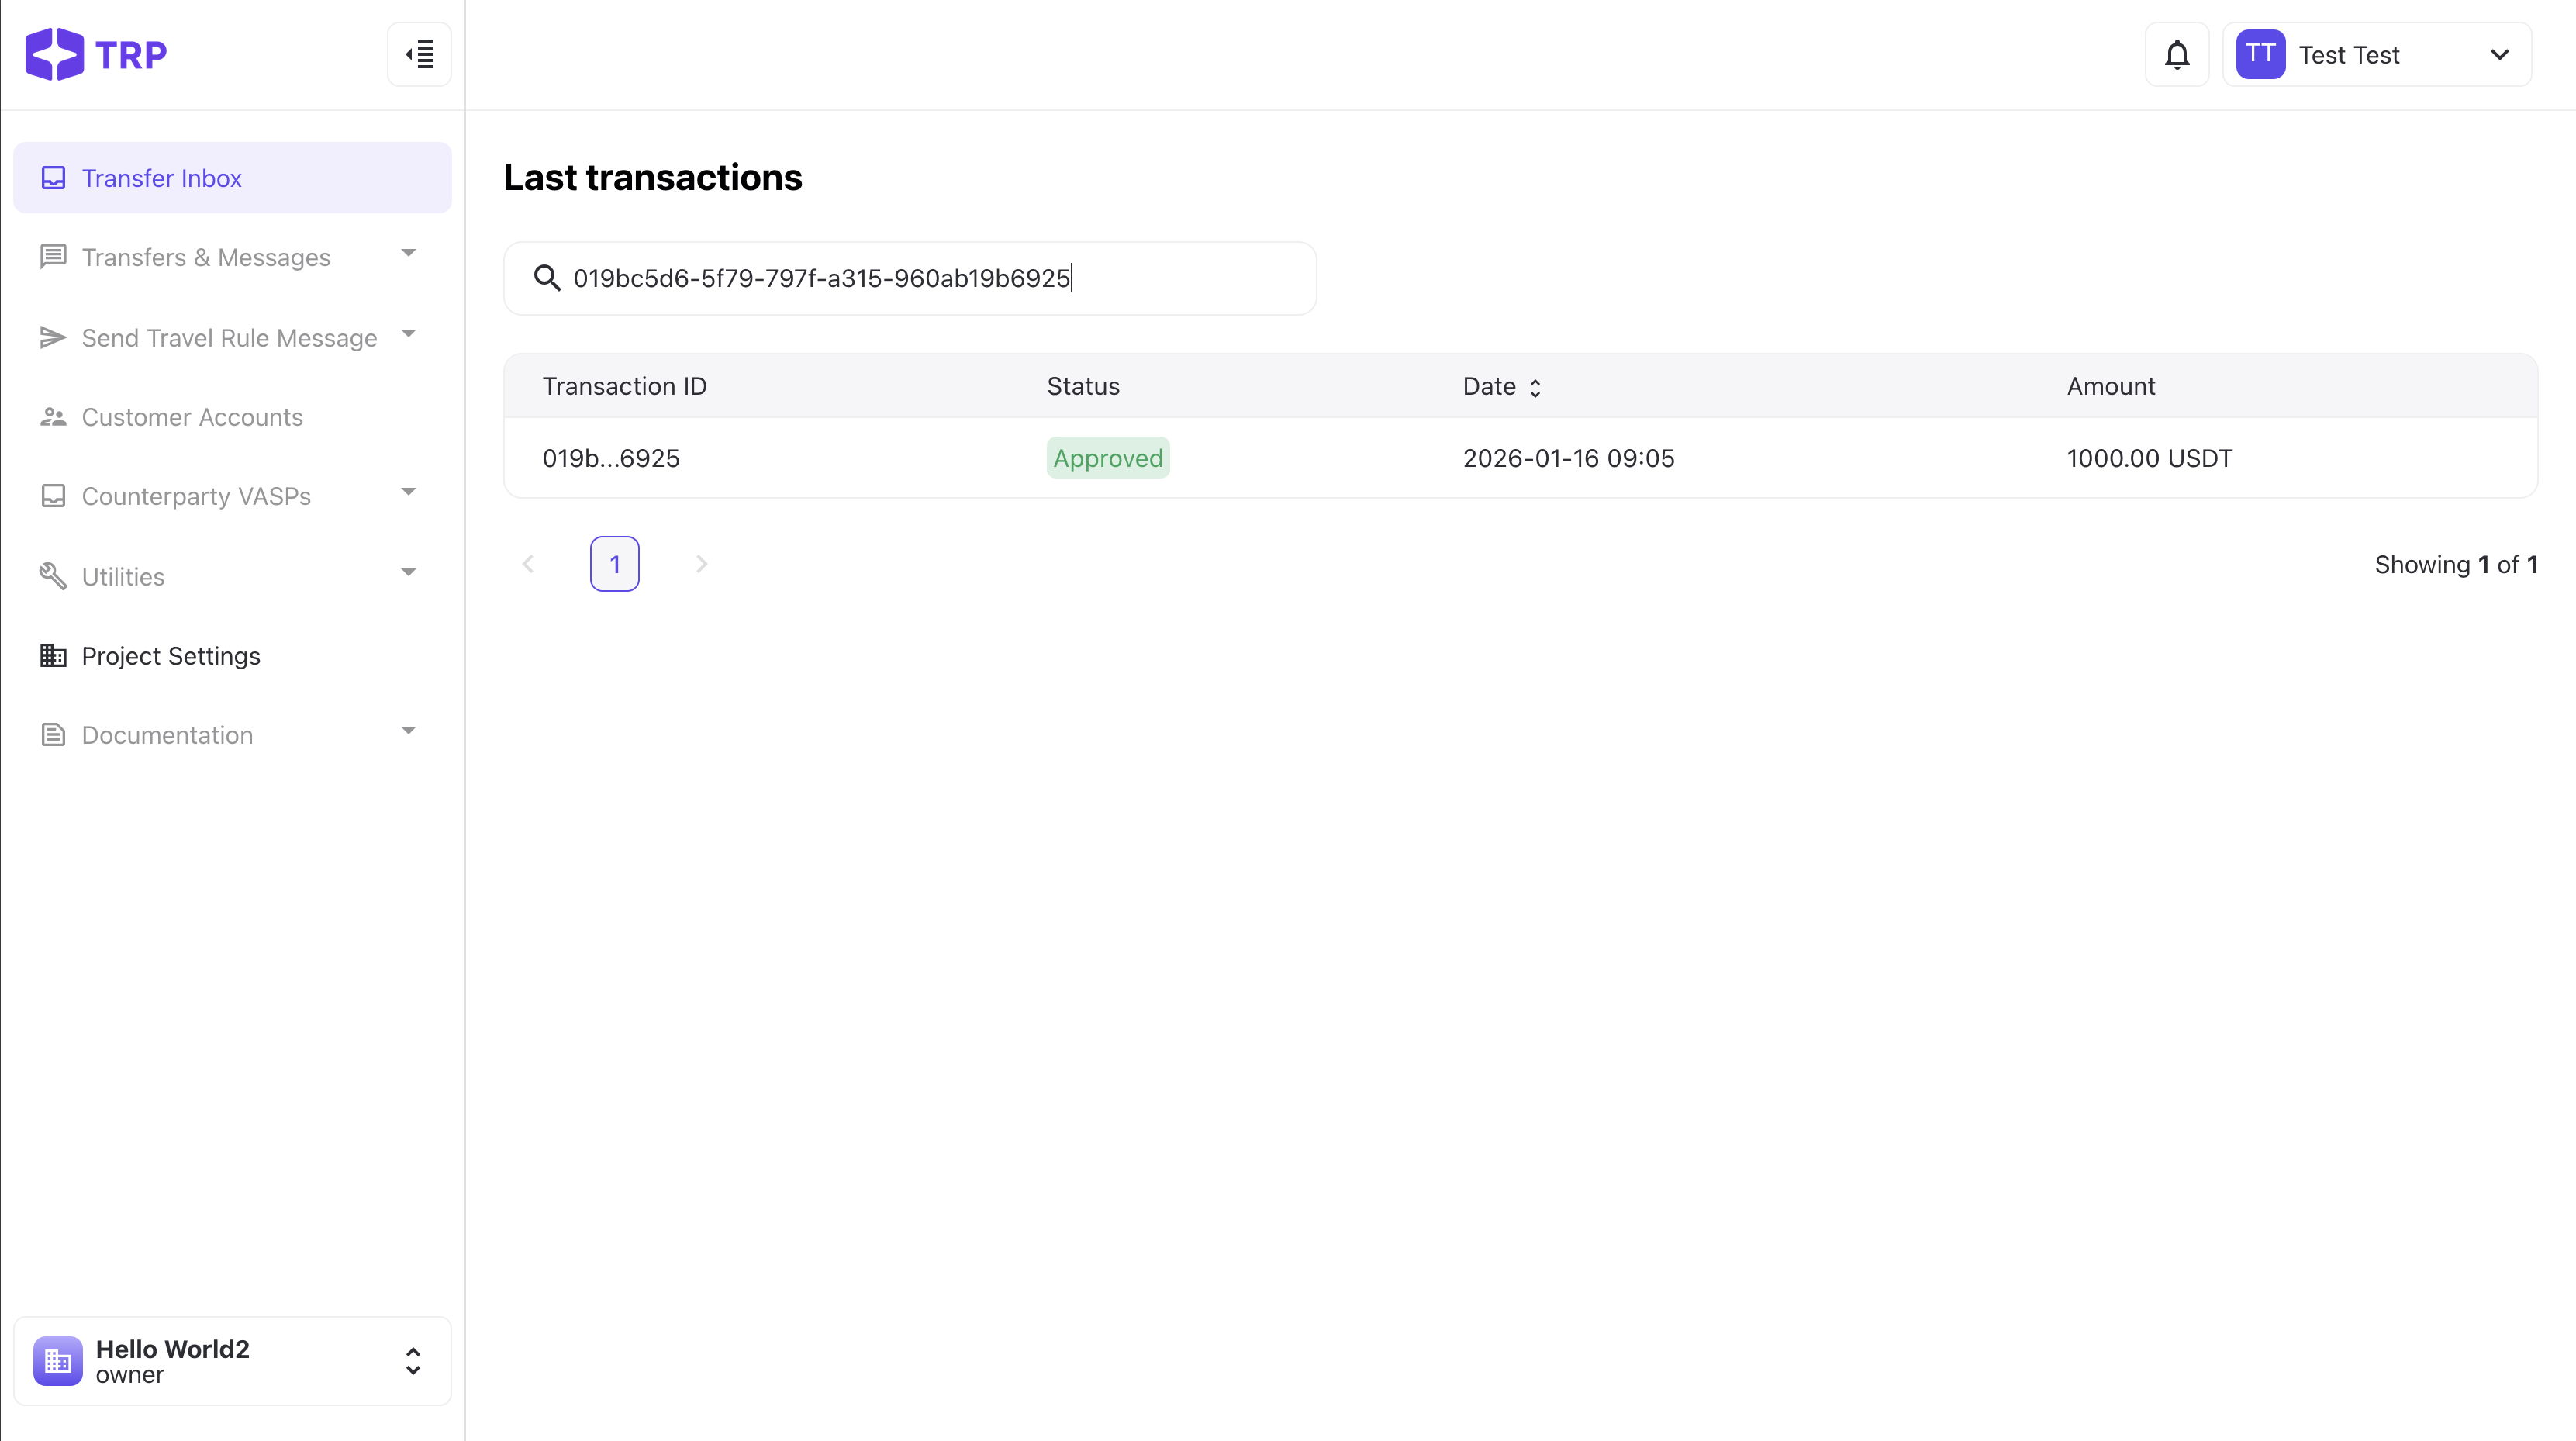Click the Project Settings building icon
Viewport: 2576px width, 1441px height.
[53, 656]
